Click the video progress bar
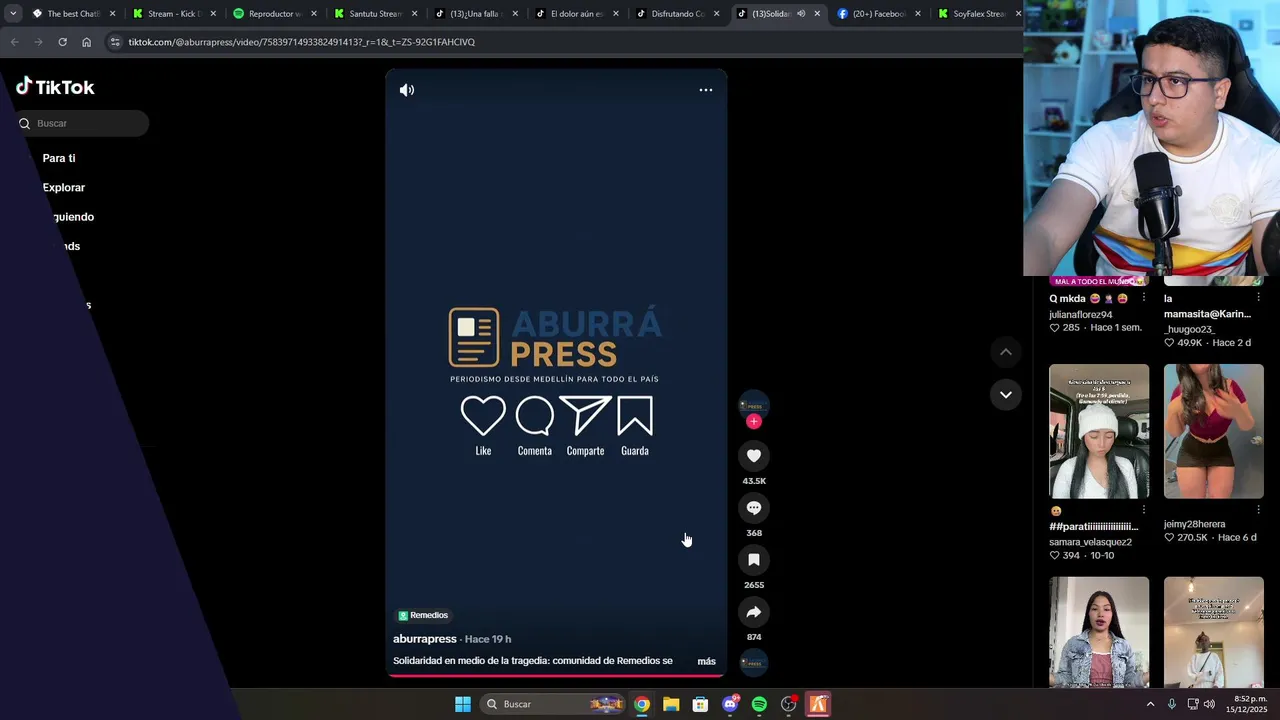 click(556, 676)
